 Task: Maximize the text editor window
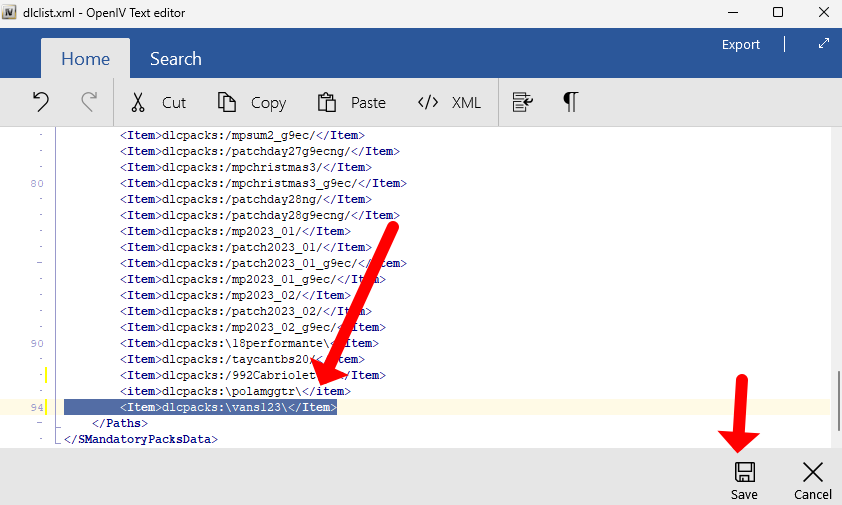[777, 13]
